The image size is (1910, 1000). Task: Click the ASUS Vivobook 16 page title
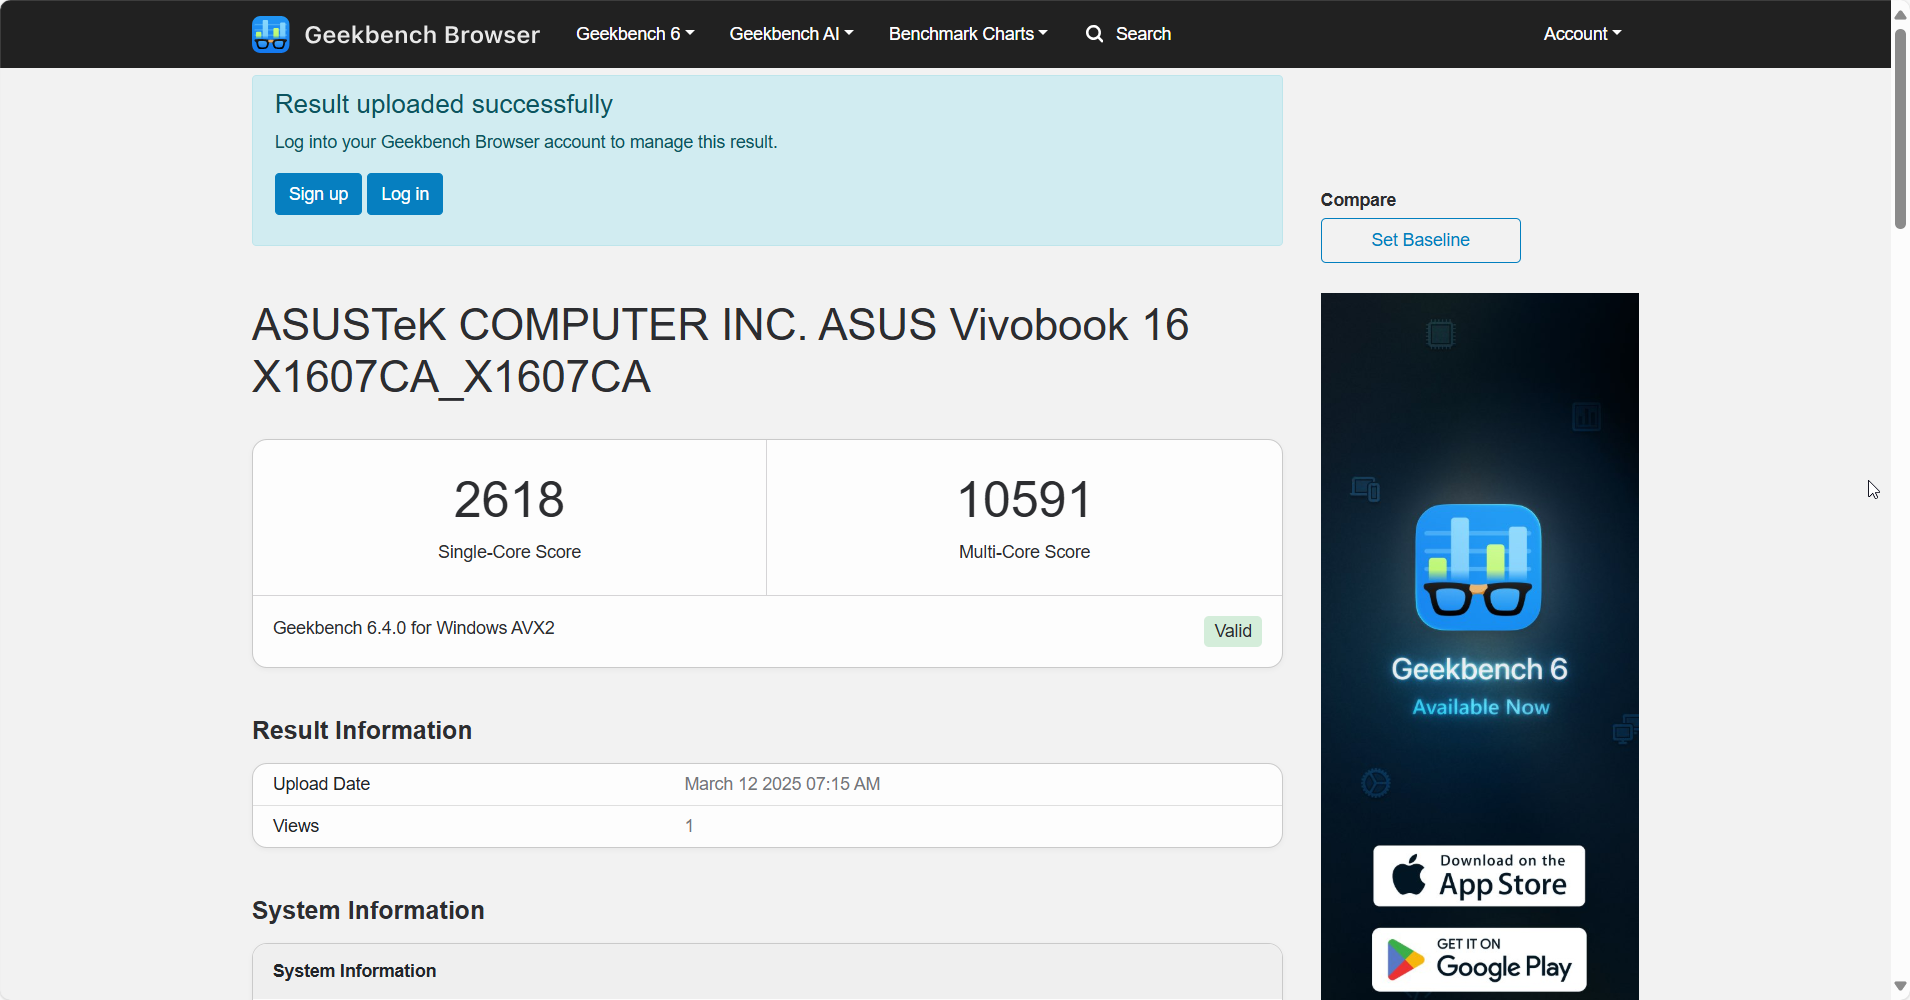coord(720,351)
